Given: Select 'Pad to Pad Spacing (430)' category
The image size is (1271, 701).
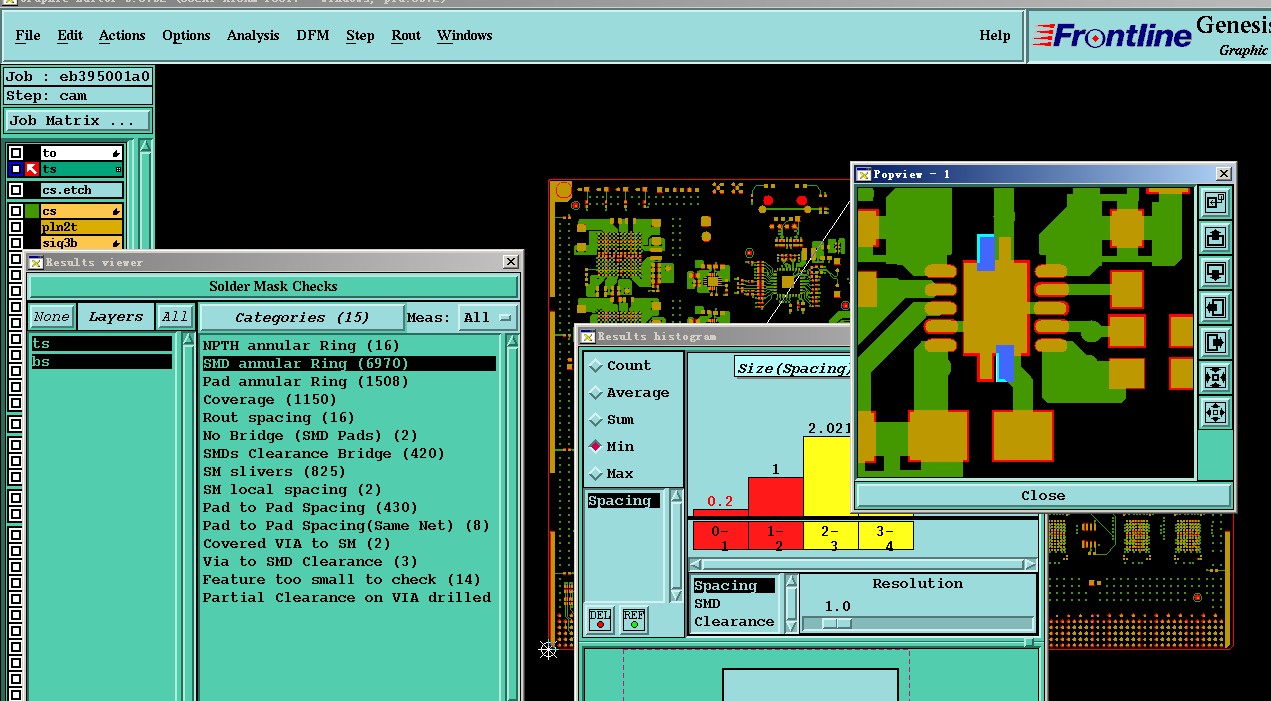Looking at the screenshot, I should [x=349, y=508].
